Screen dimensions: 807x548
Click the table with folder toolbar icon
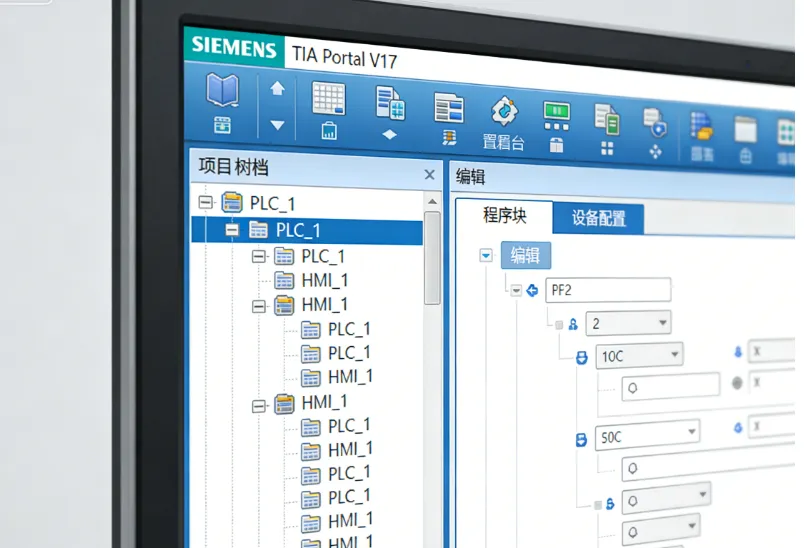pos(701,127)
